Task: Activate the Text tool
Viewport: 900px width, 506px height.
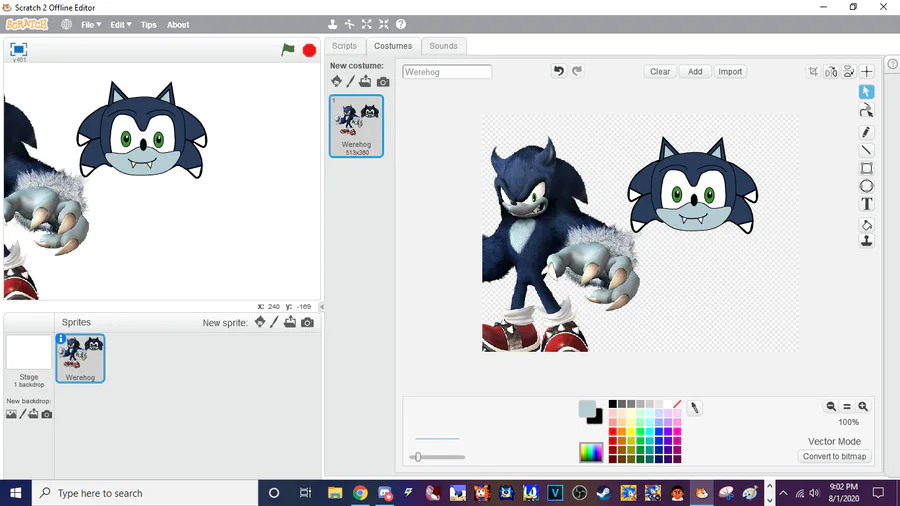Action: coord(866,204)
